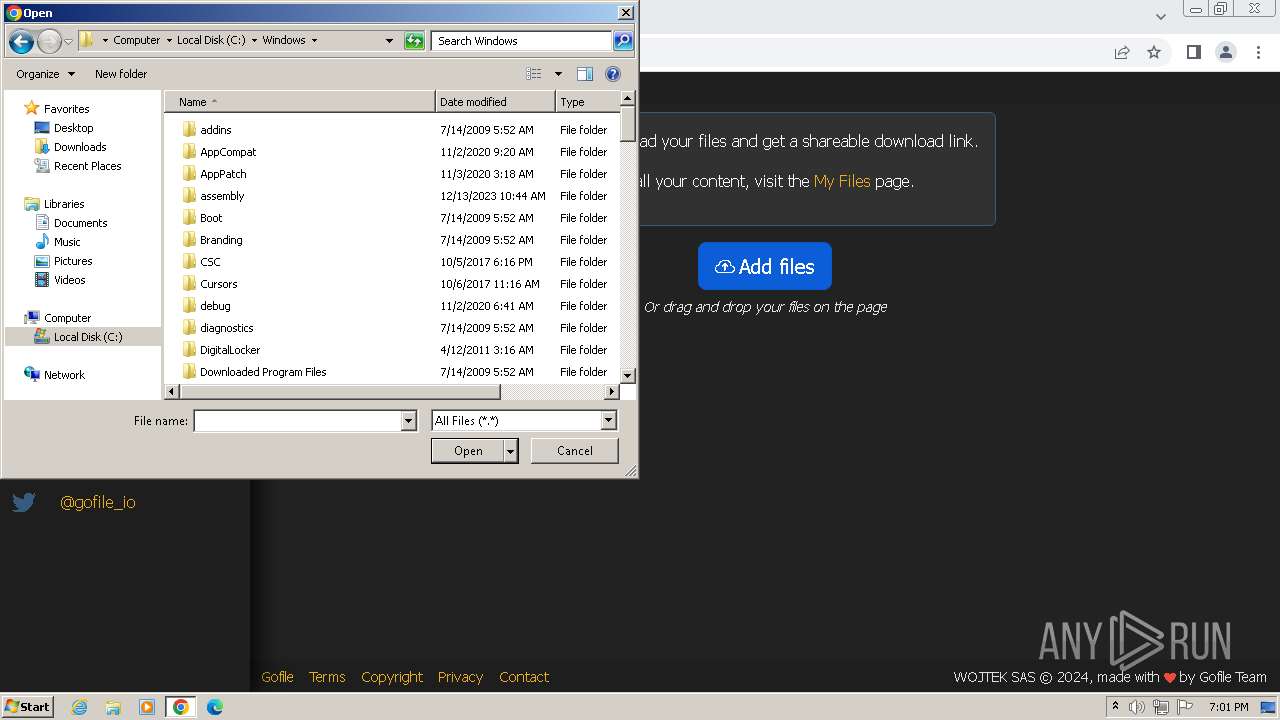Show hidden tray icons arrow

(1115, 707)
